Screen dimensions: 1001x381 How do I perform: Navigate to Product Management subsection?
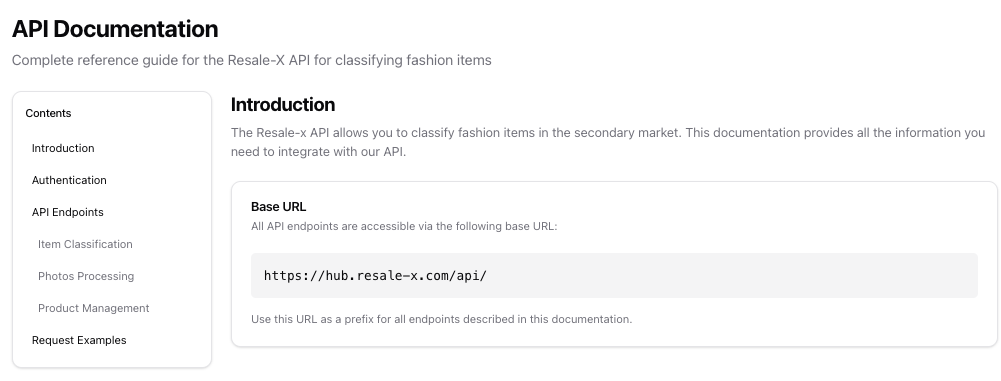[x=93, y=308]
